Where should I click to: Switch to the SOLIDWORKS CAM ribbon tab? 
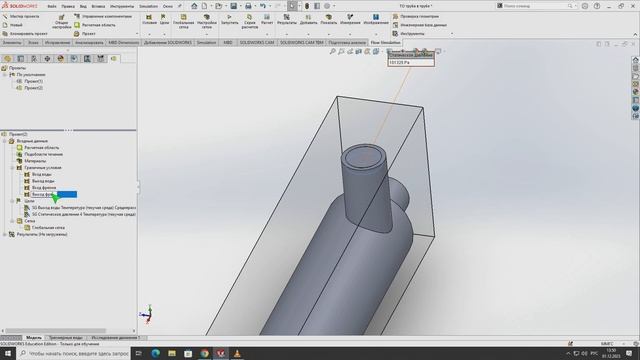click(x=256, y=42)
